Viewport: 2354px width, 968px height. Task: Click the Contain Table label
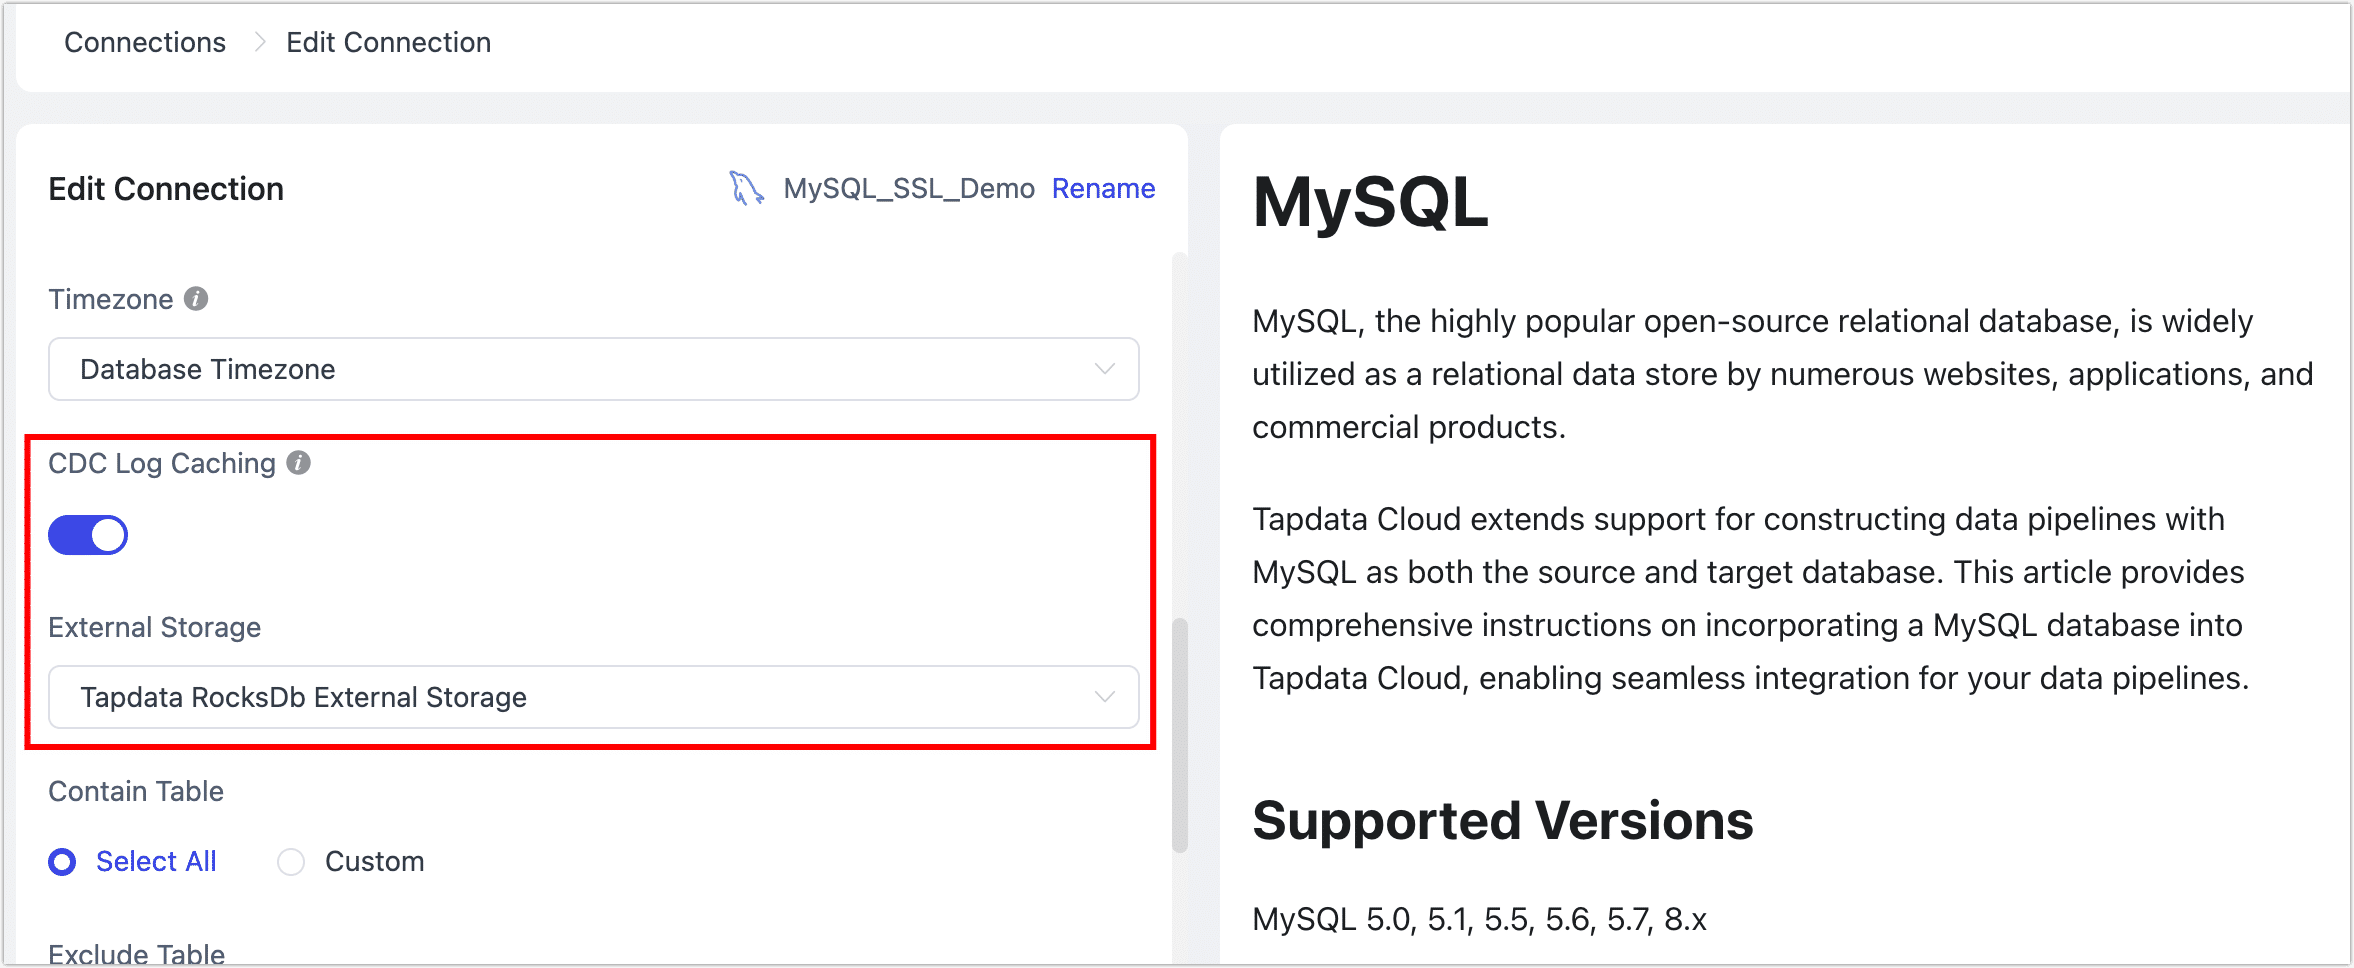coord(136,791)
